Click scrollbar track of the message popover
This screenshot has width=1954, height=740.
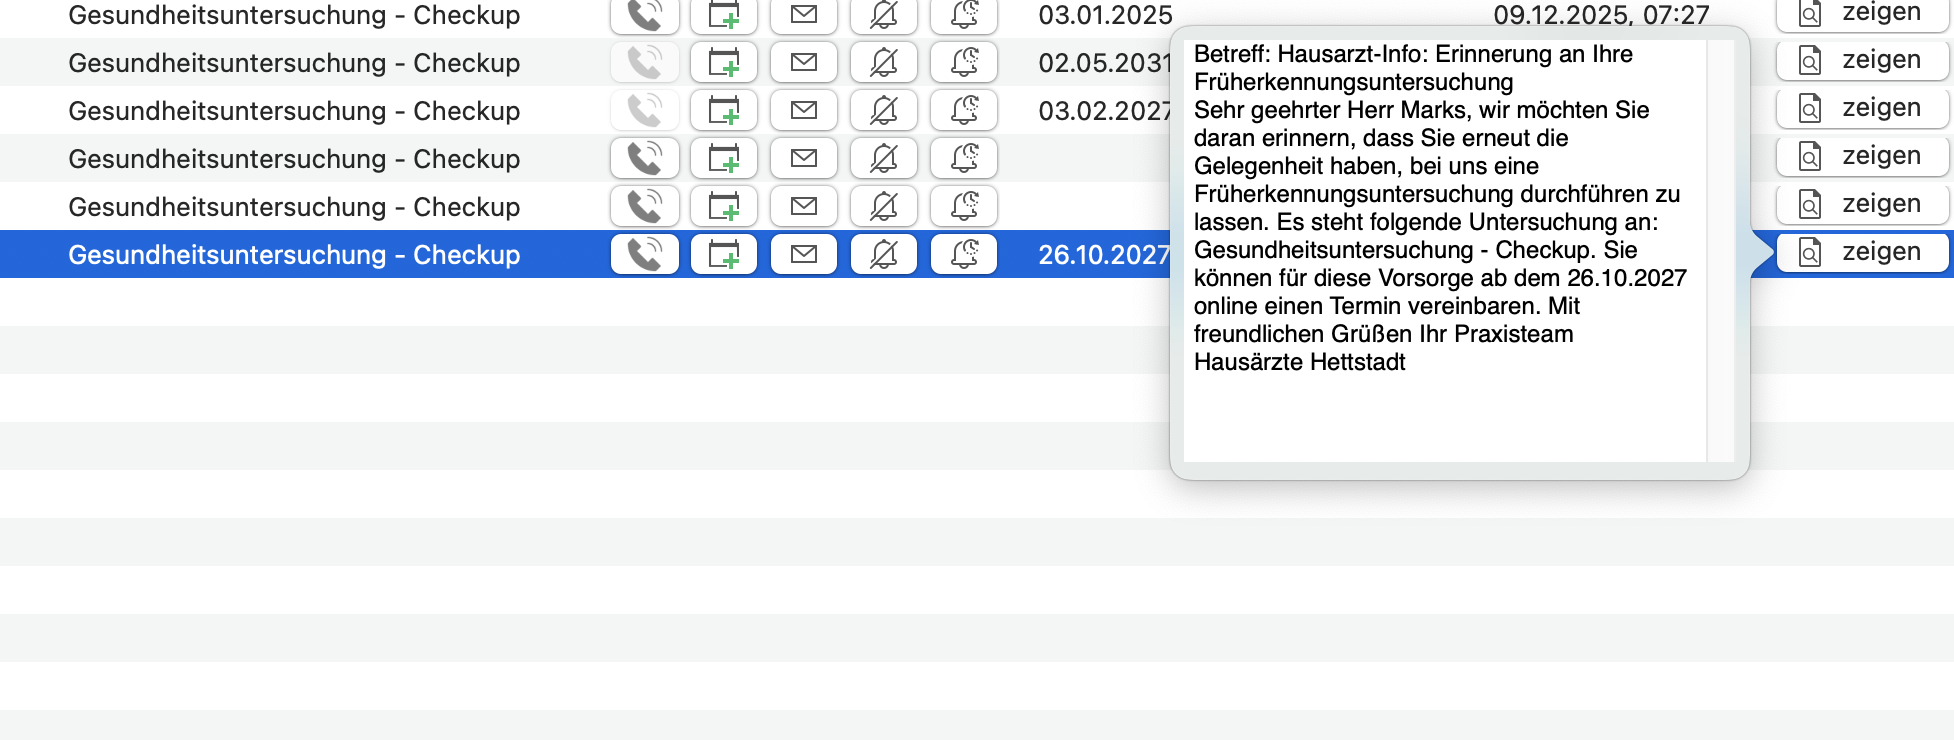(1720, 250)
